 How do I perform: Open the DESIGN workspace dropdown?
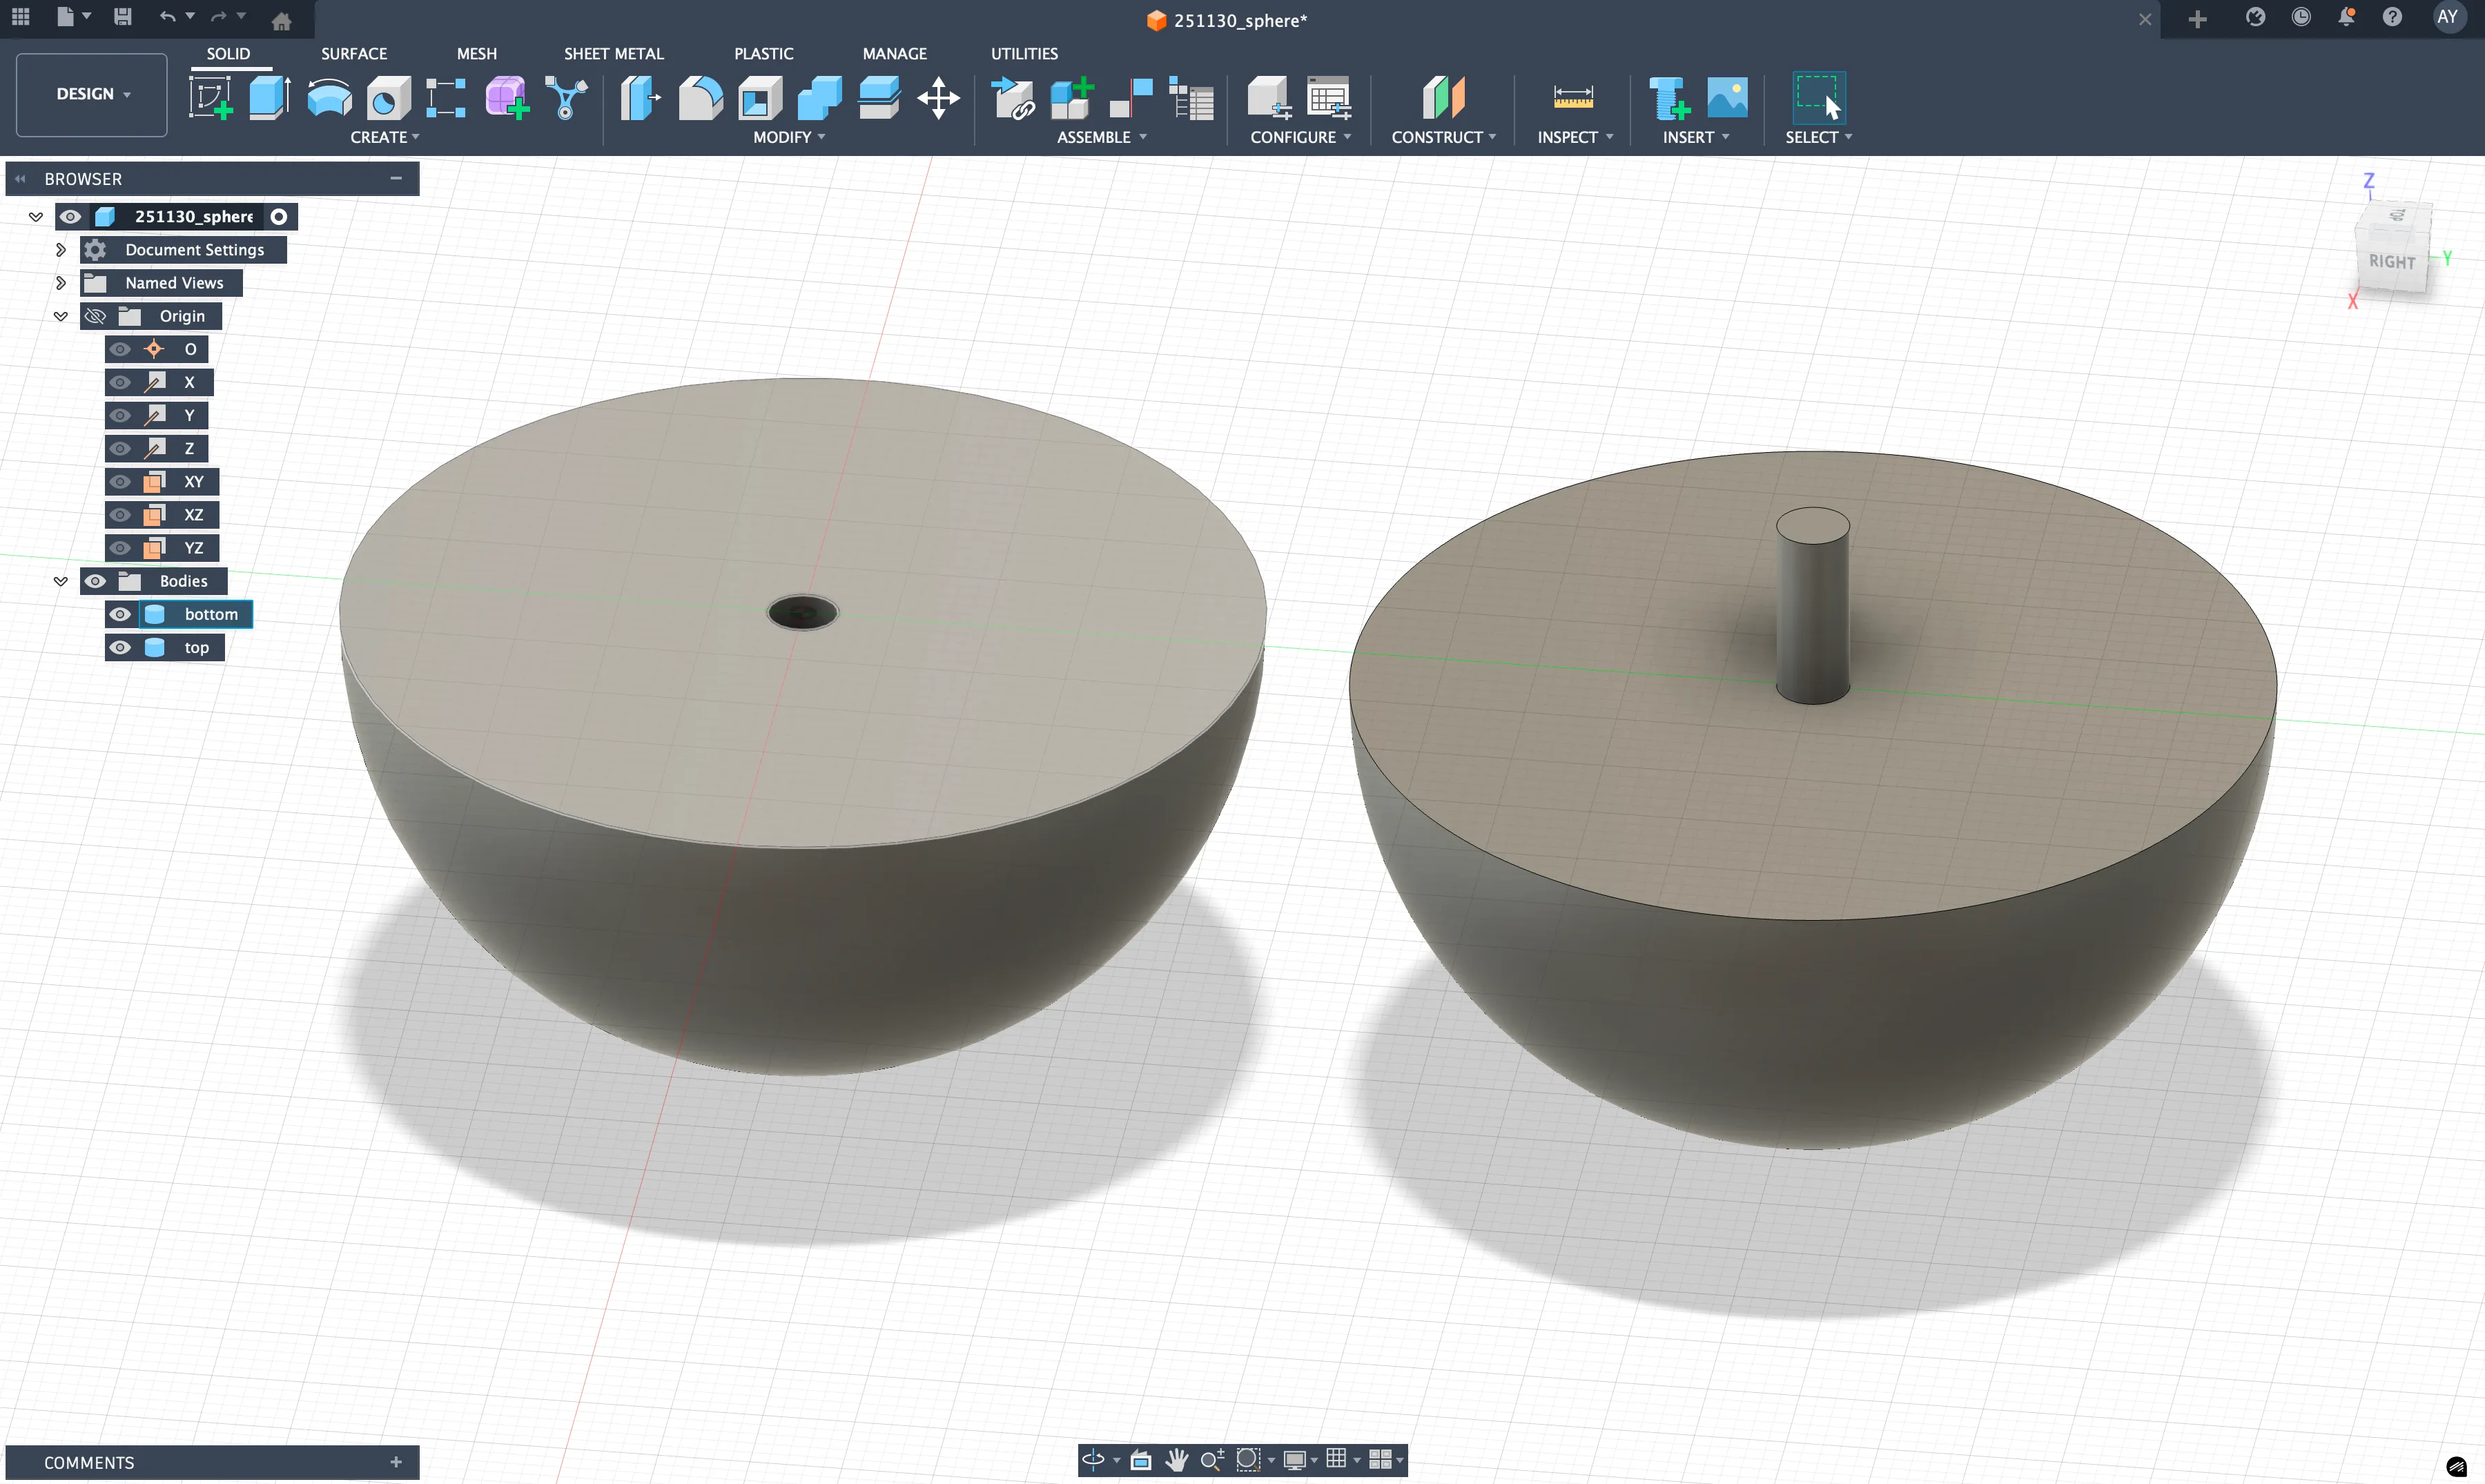(x=92, y=94)
